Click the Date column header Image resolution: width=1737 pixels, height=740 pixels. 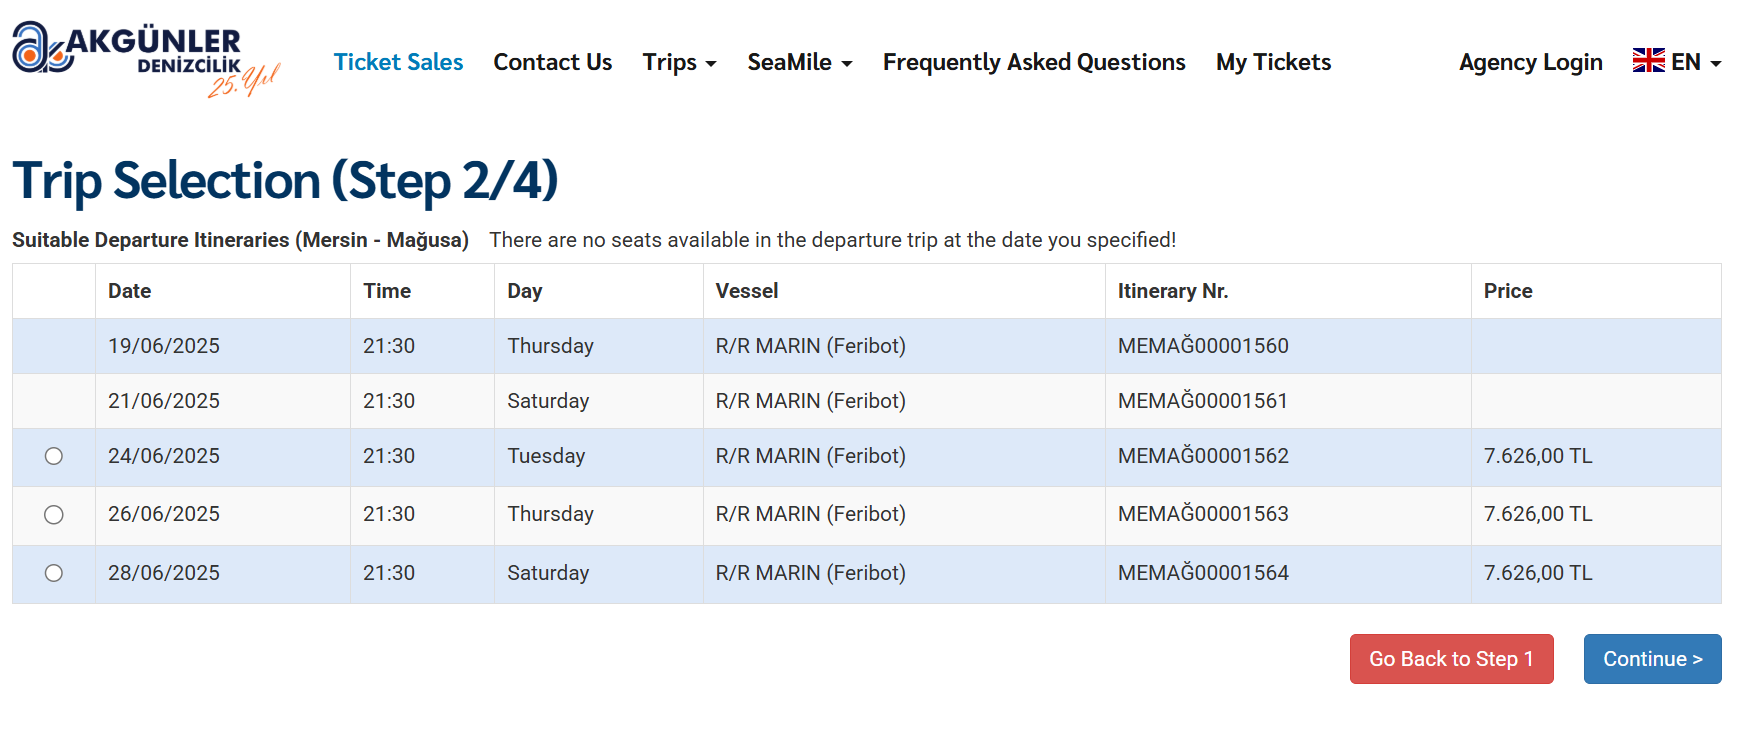[129, 291]
